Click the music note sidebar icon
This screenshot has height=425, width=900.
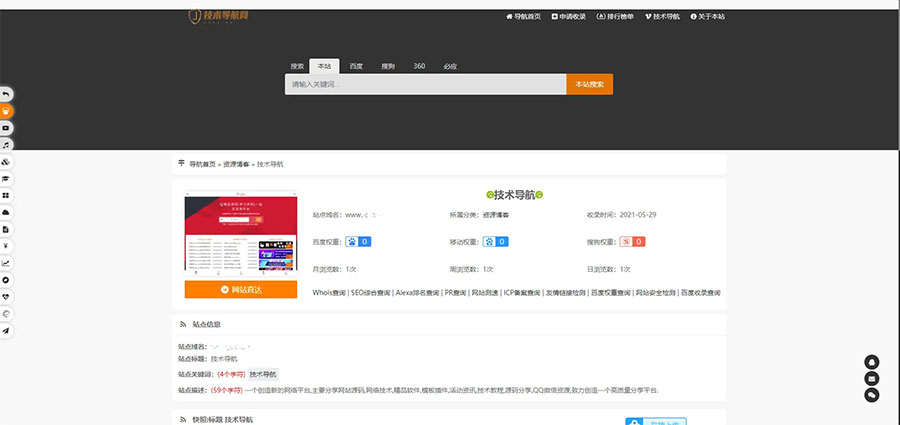(7, 144)
